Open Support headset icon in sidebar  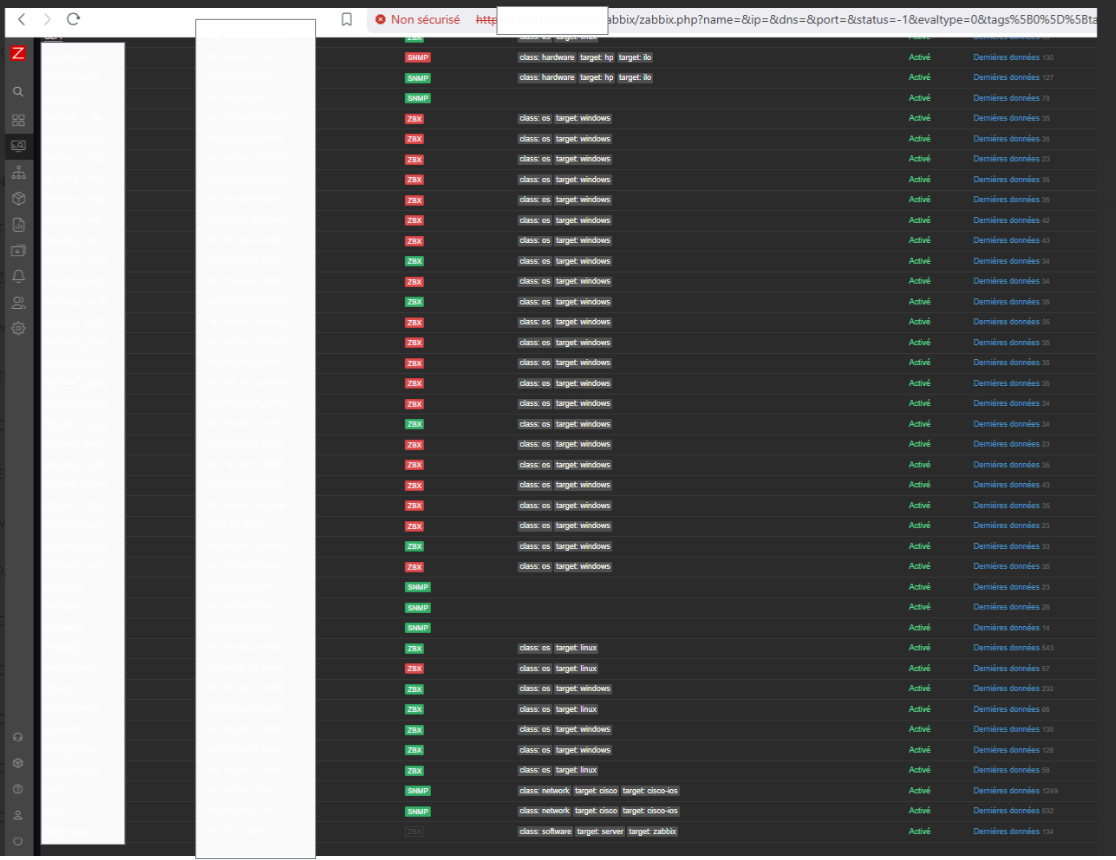pos(18,737)
